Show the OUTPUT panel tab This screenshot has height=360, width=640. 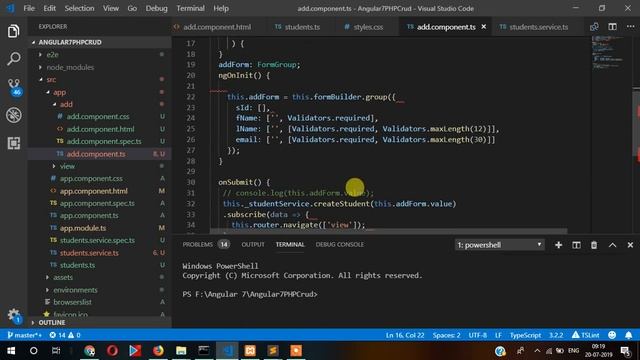pos(253,244)
